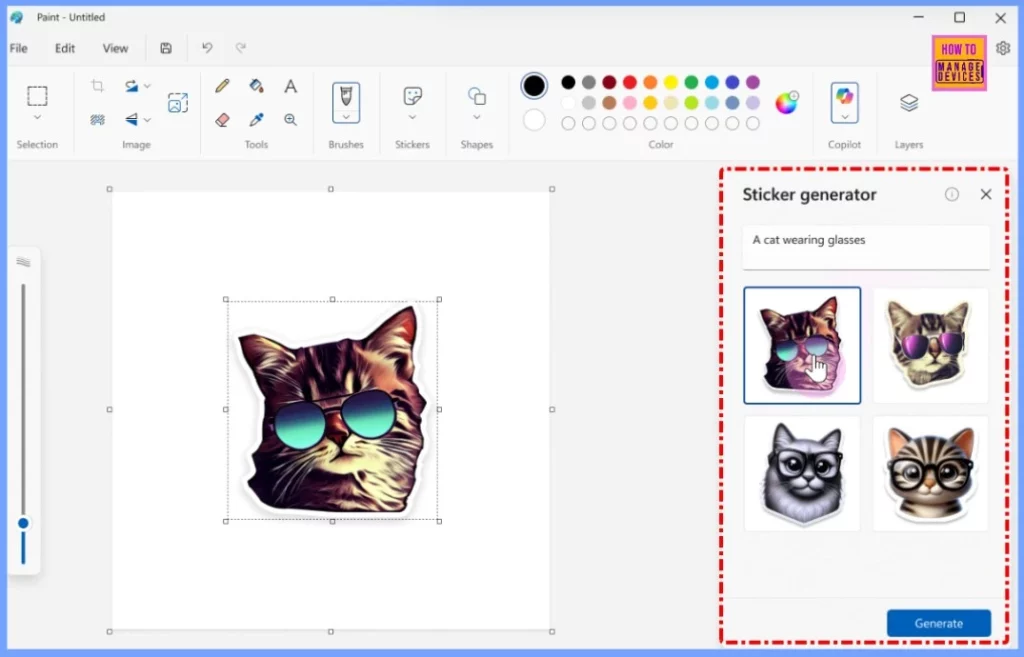This screenshot has width=1024, height=657.
Task: Click the brush size slider handle
Action: click(24, 523)
